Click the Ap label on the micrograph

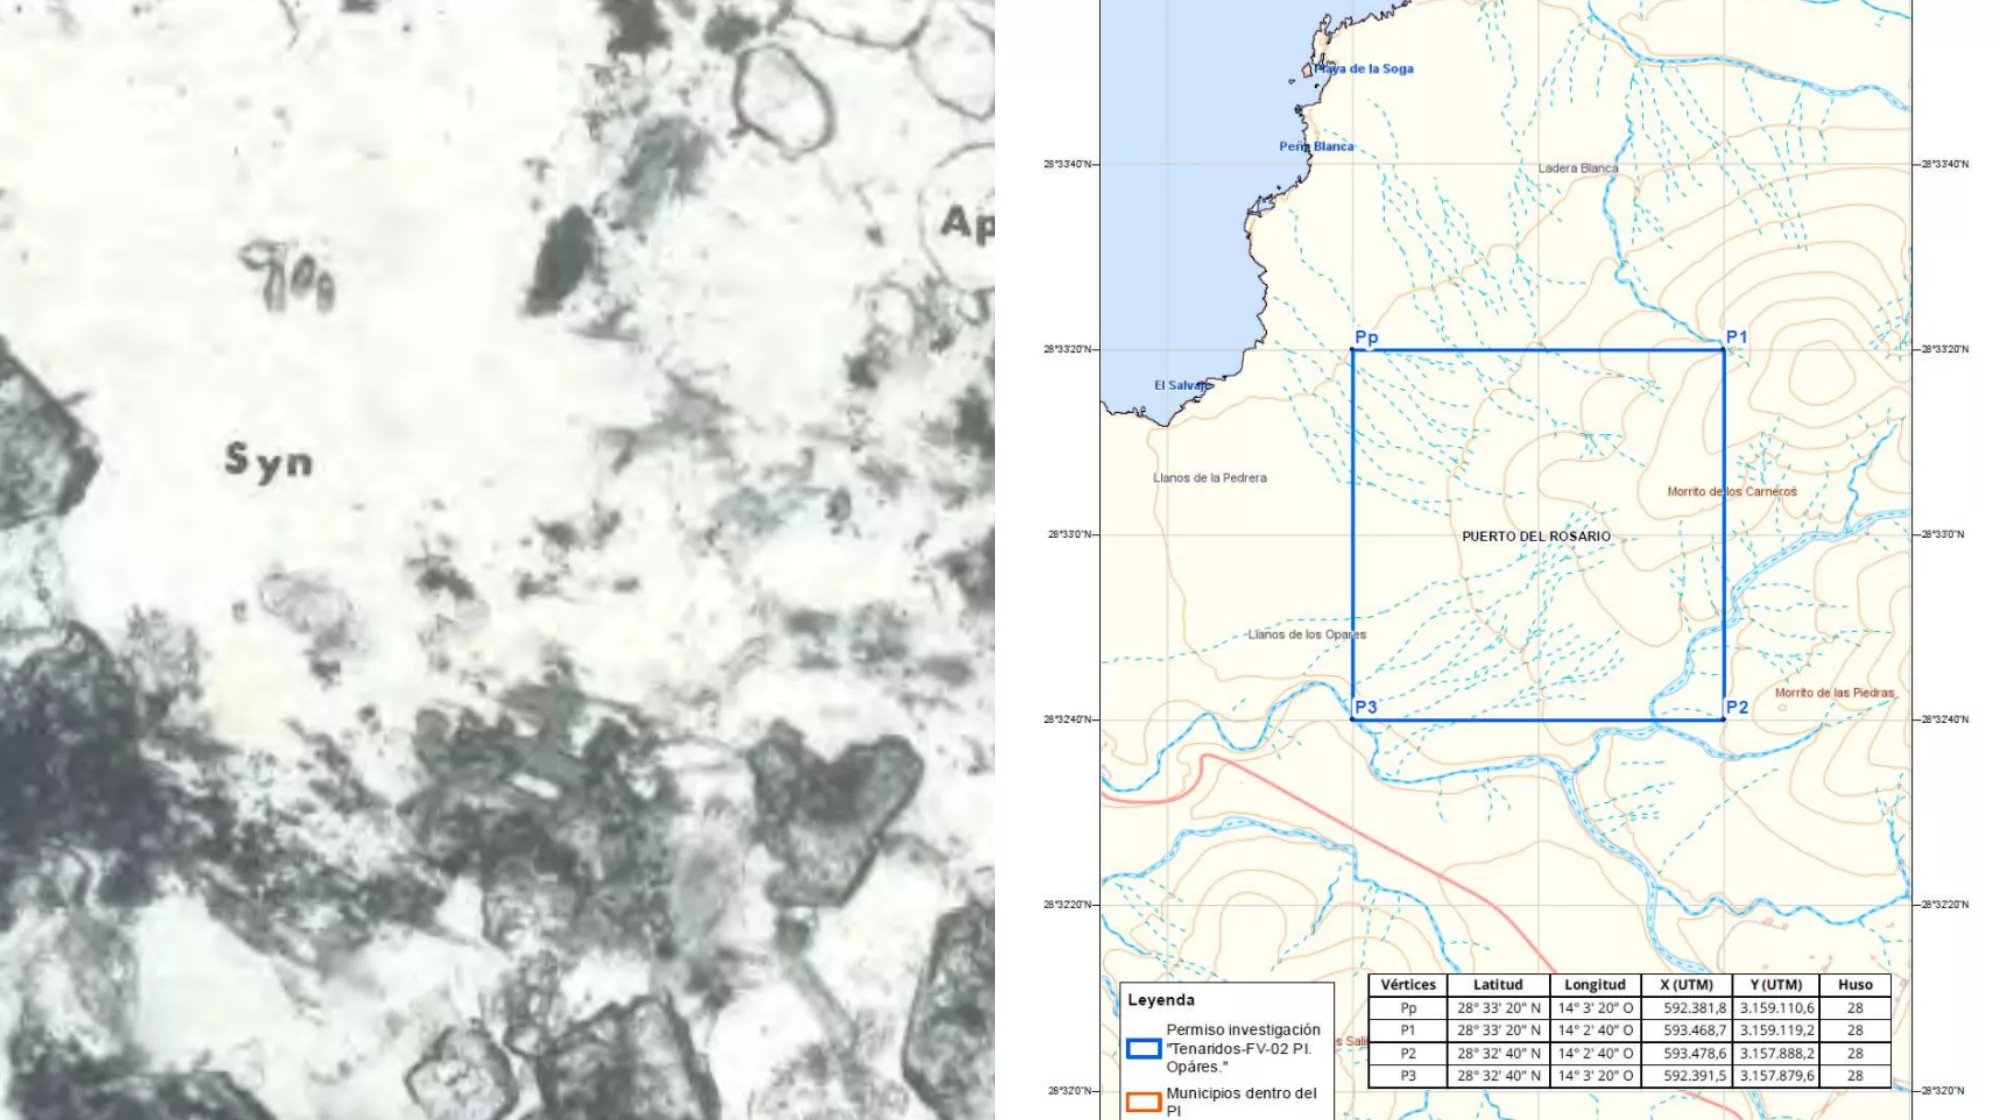click(966, 223)
